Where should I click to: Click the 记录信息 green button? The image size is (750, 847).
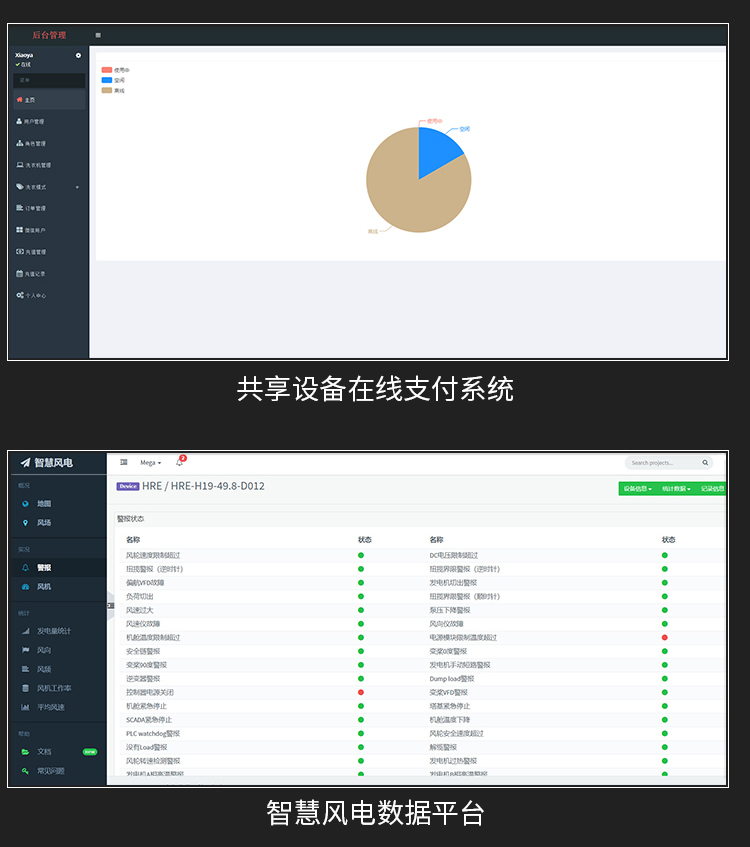click(x=711, y=489)
